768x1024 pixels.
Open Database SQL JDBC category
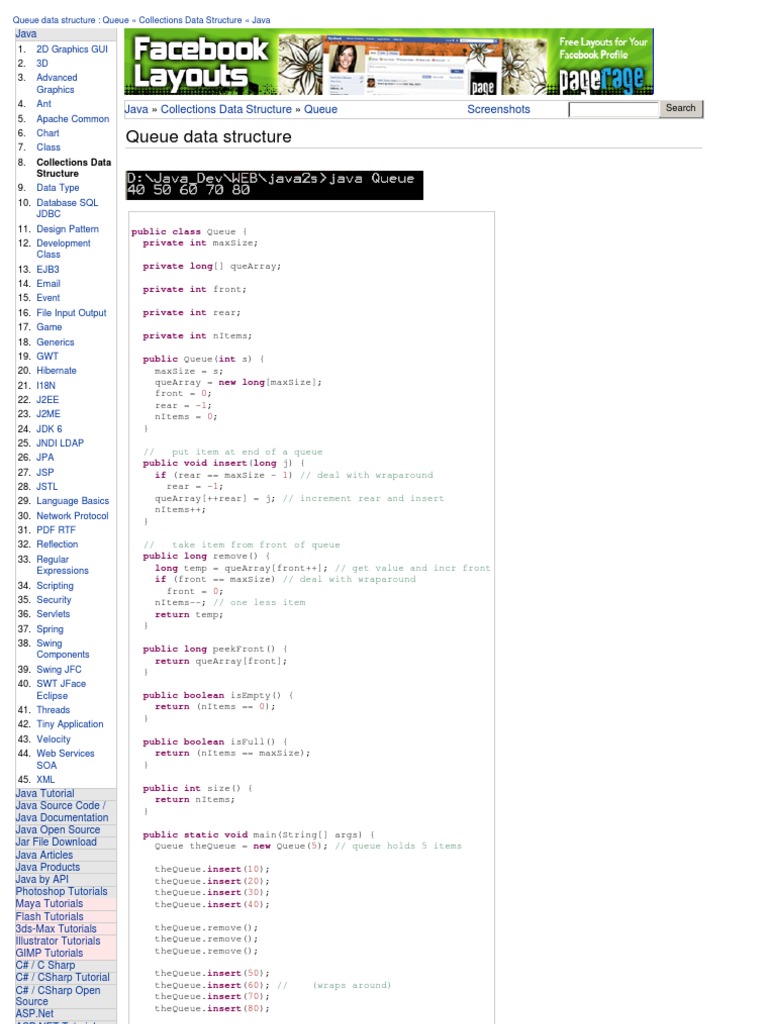click(67, 208)
